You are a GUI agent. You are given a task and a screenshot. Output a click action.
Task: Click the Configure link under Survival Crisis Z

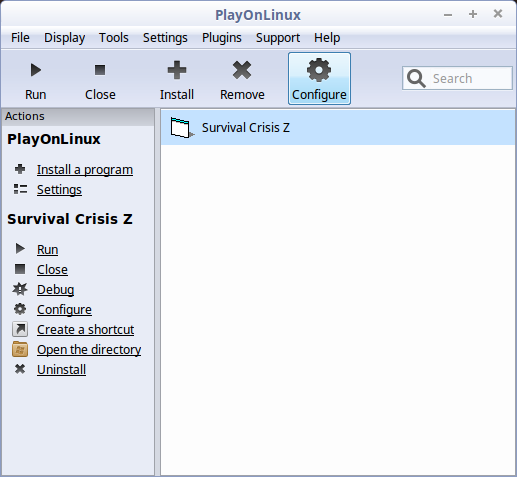pos(64,310)
